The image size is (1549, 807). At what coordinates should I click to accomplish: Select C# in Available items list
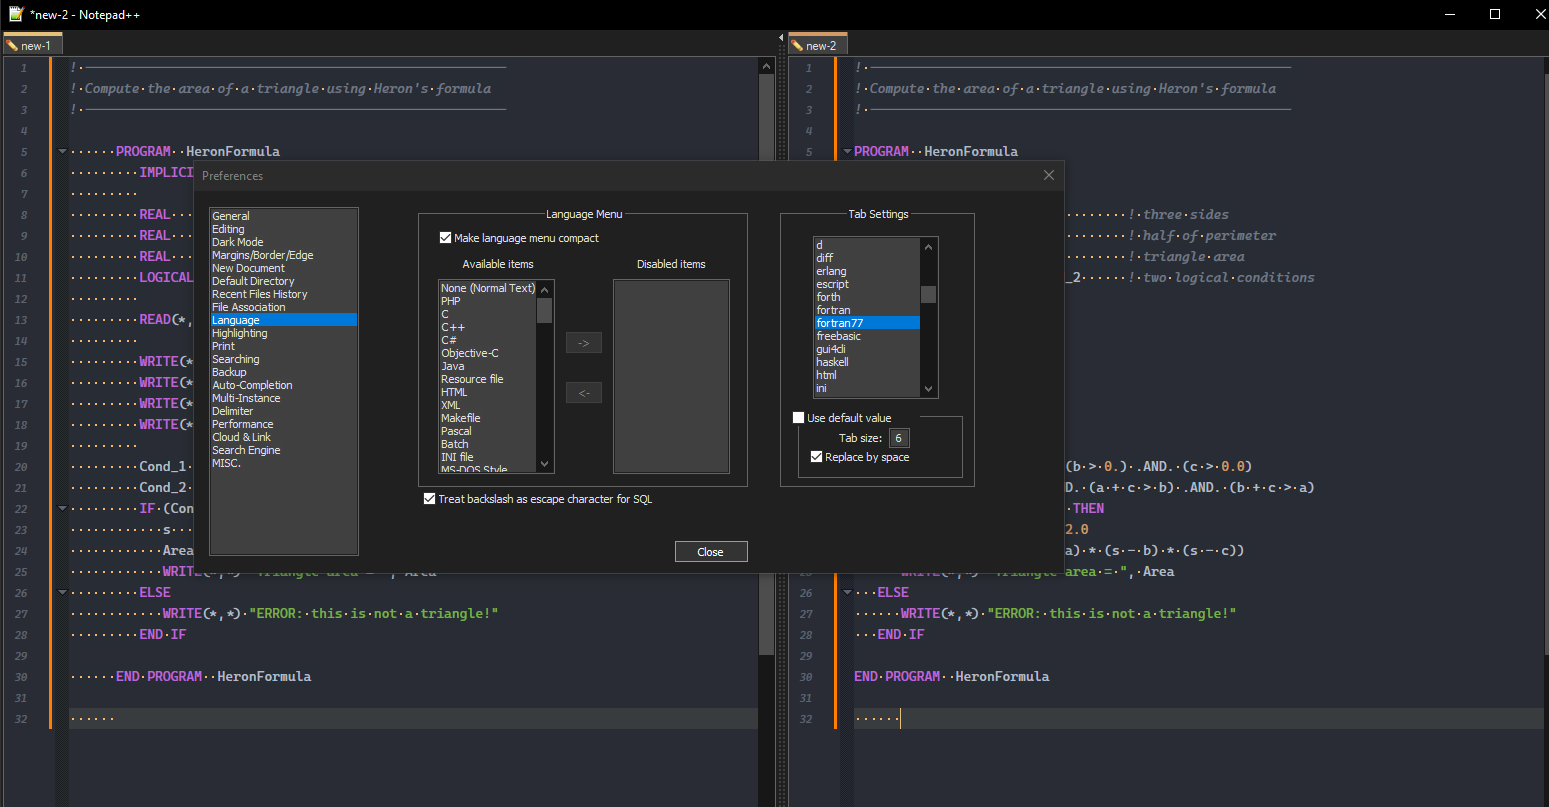pos(488,340)
